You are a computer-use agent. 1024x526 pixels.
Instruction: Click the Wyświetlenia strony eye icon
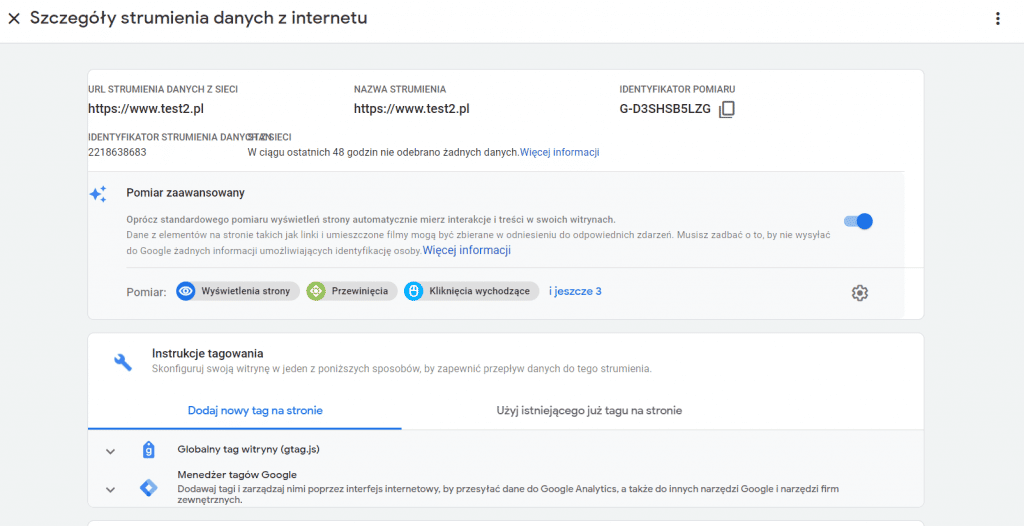[186, 291]
